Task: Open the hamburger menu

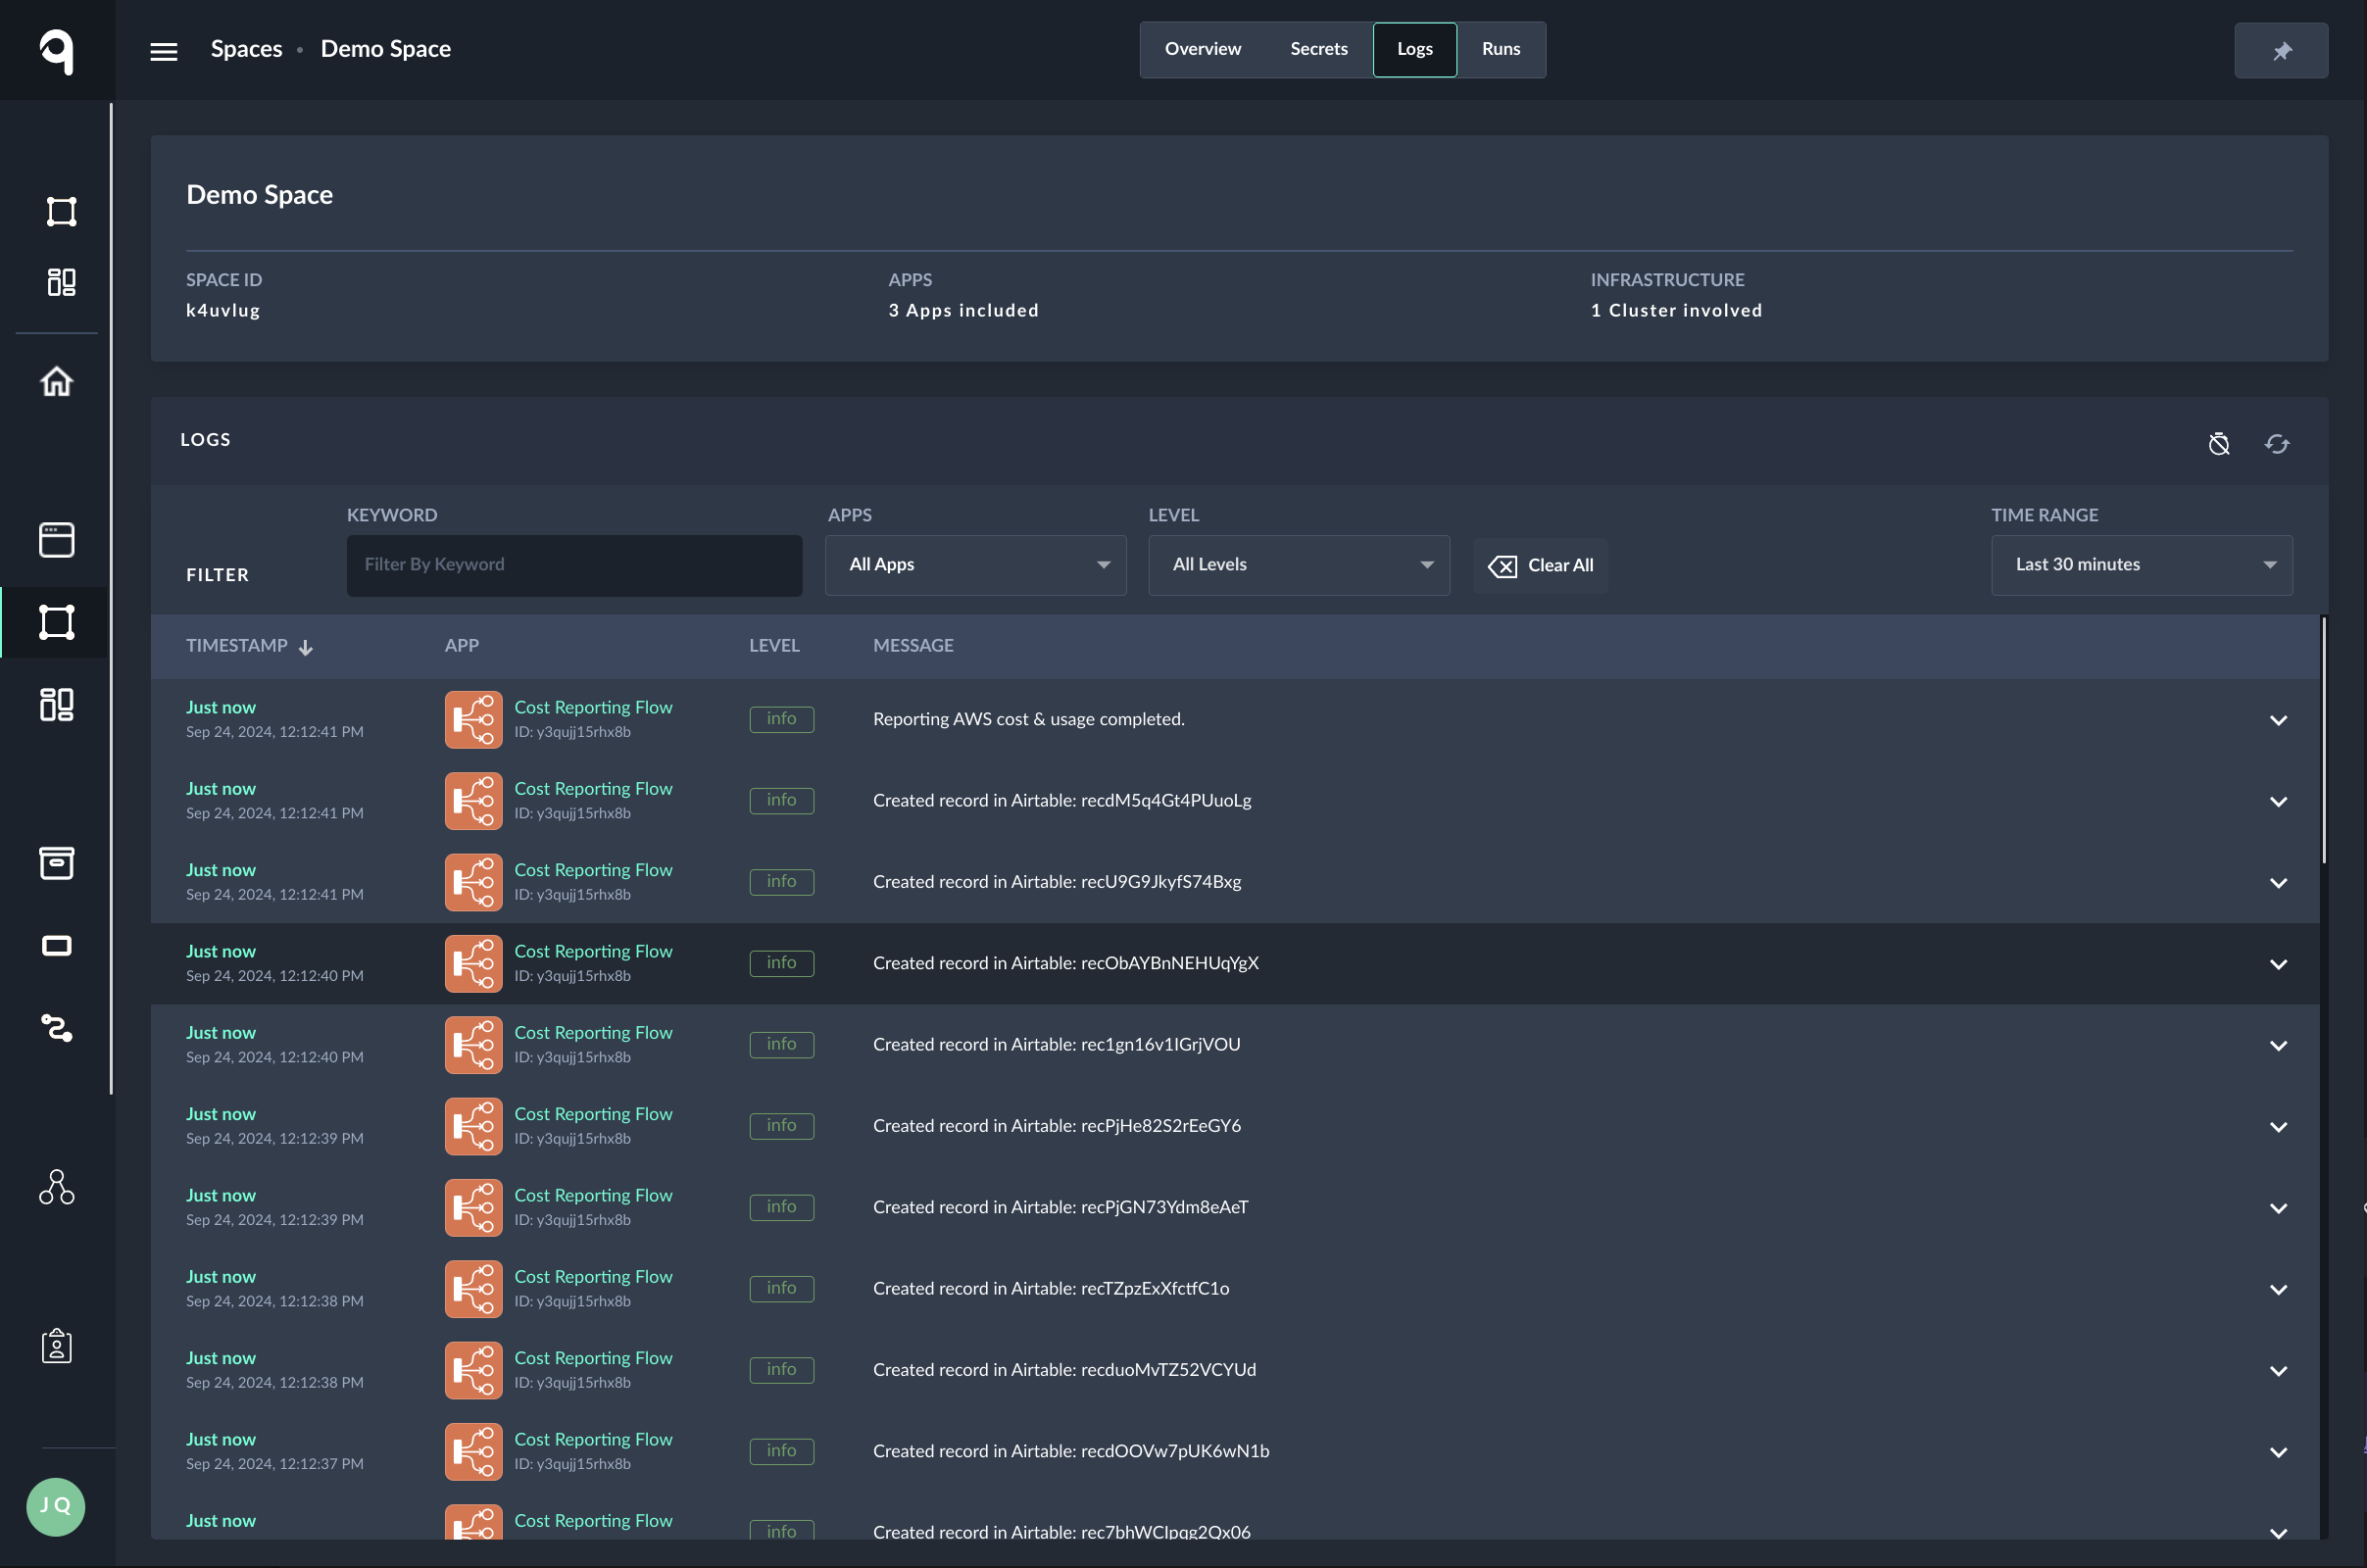Action: [164, 51]
